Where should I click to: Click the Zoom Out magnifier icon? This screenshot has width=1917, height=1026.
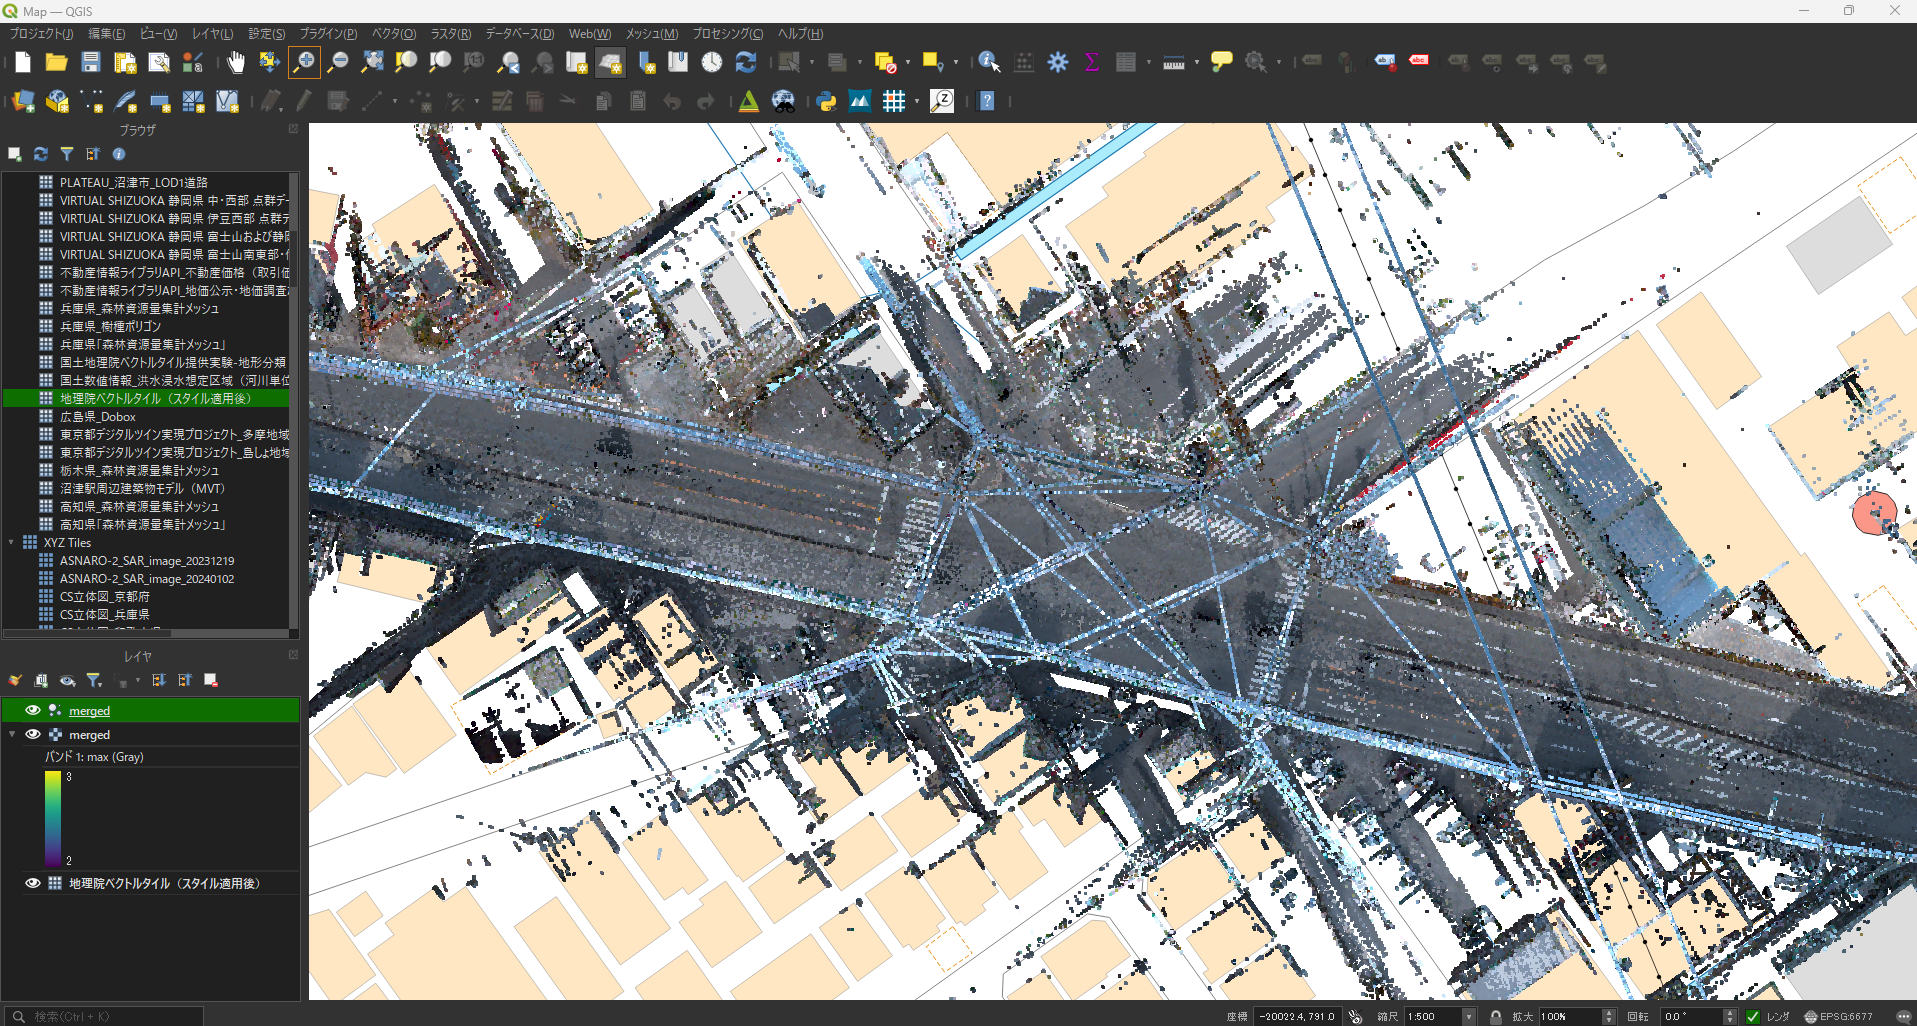pos(338,62)
